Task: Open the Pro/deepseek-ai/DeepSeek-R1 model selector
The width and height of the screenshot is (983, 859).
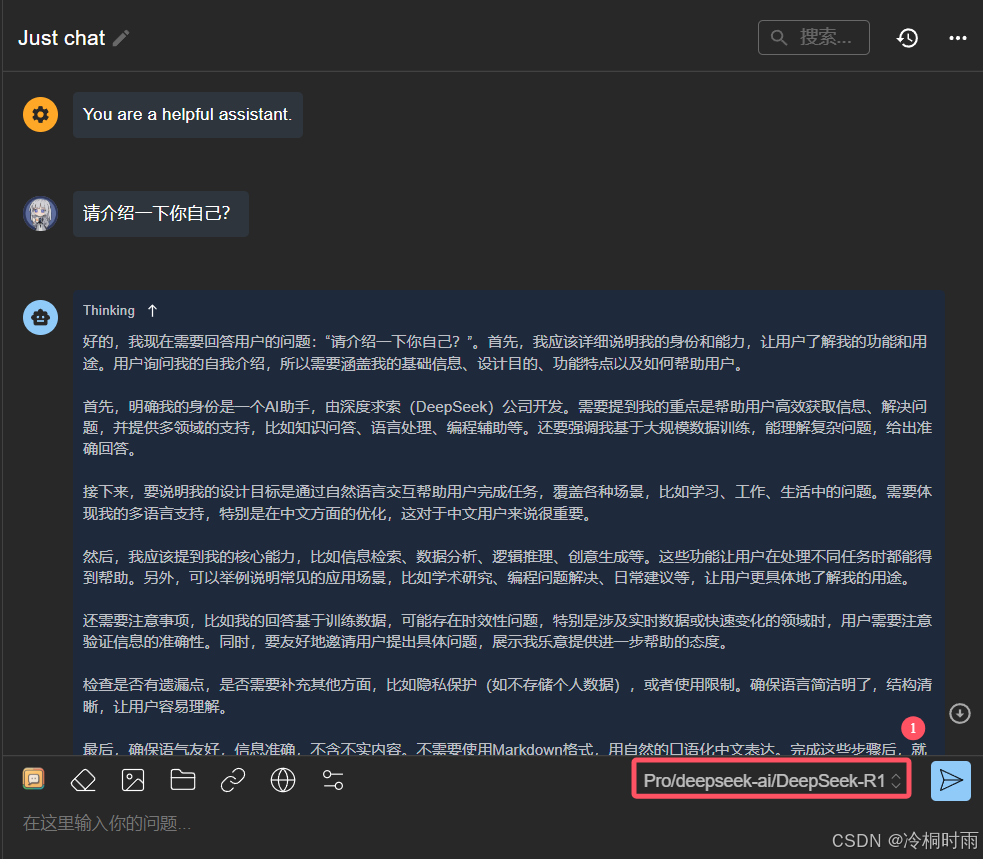Action: pyautogui.click(x=770, y=779)
